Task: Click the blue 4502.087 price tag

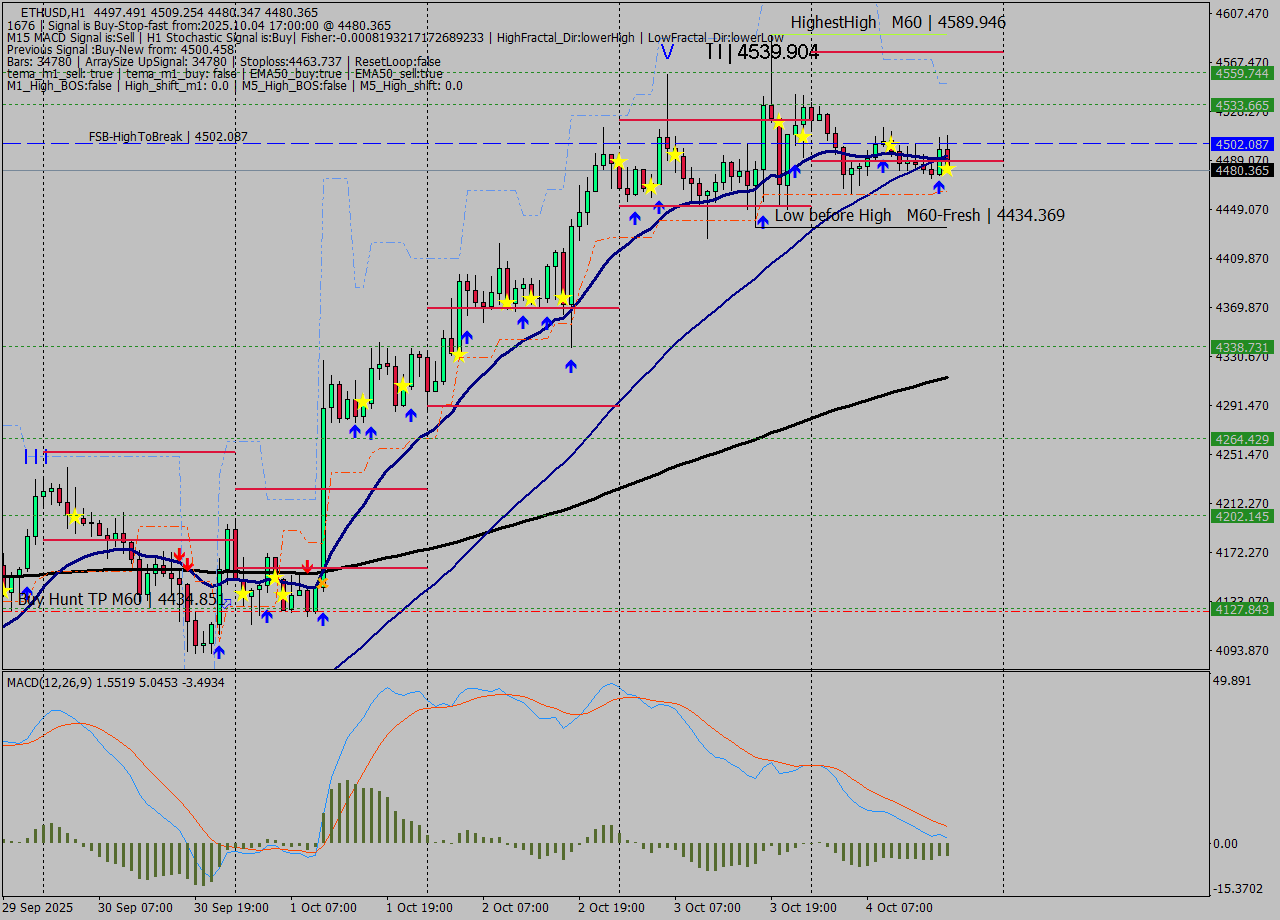Action: tap(1241, 144)
